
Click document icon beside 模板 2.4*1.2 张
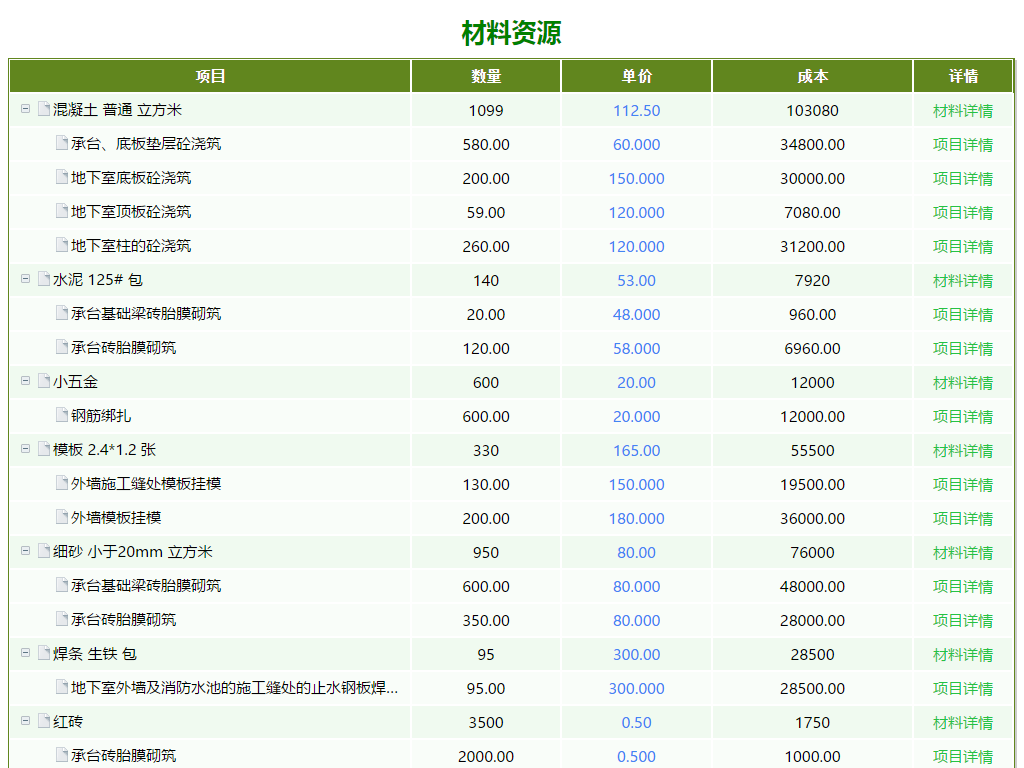click(x=44, y=448)
